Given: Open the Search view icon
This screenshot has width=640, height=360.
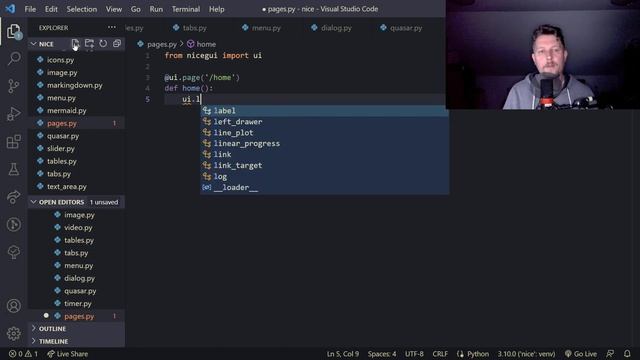Looking at the screenshot, I should tap(13, 58).
